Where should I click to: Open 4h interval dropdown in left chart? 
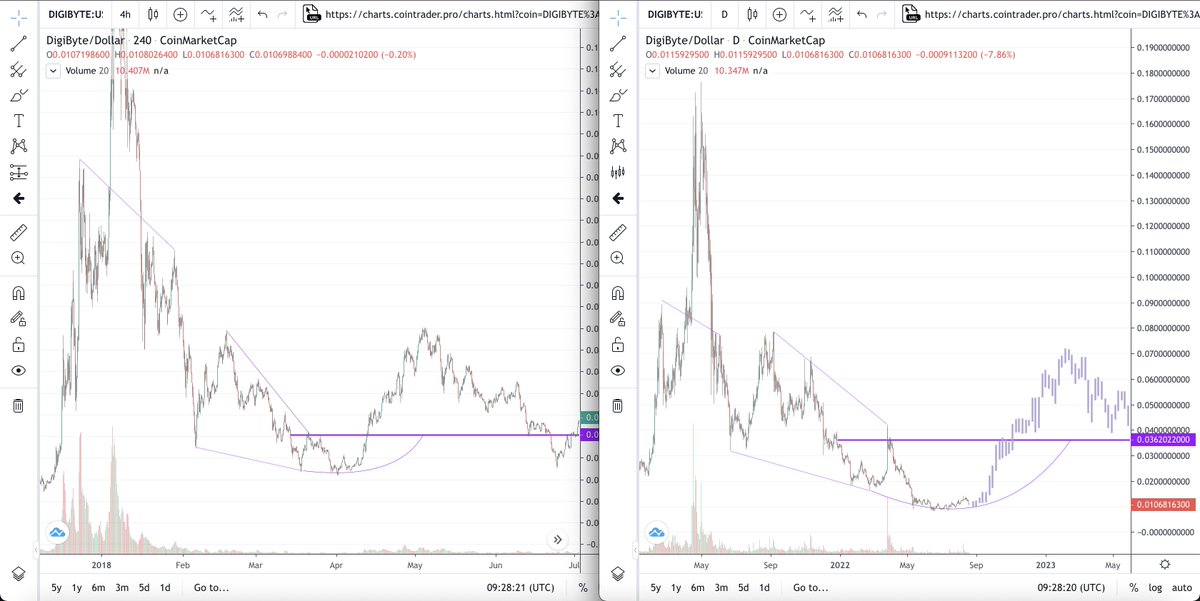[125, 15]
